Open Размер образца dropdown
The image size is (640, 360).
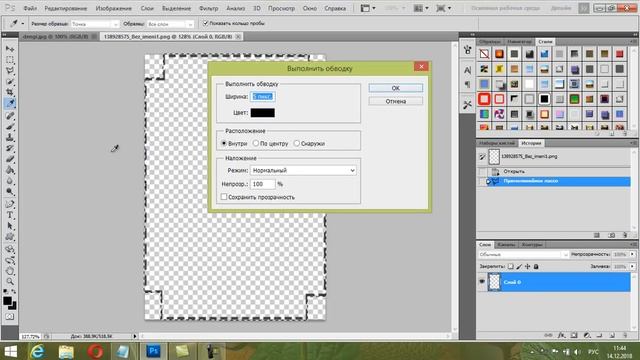tap(95, 24)
